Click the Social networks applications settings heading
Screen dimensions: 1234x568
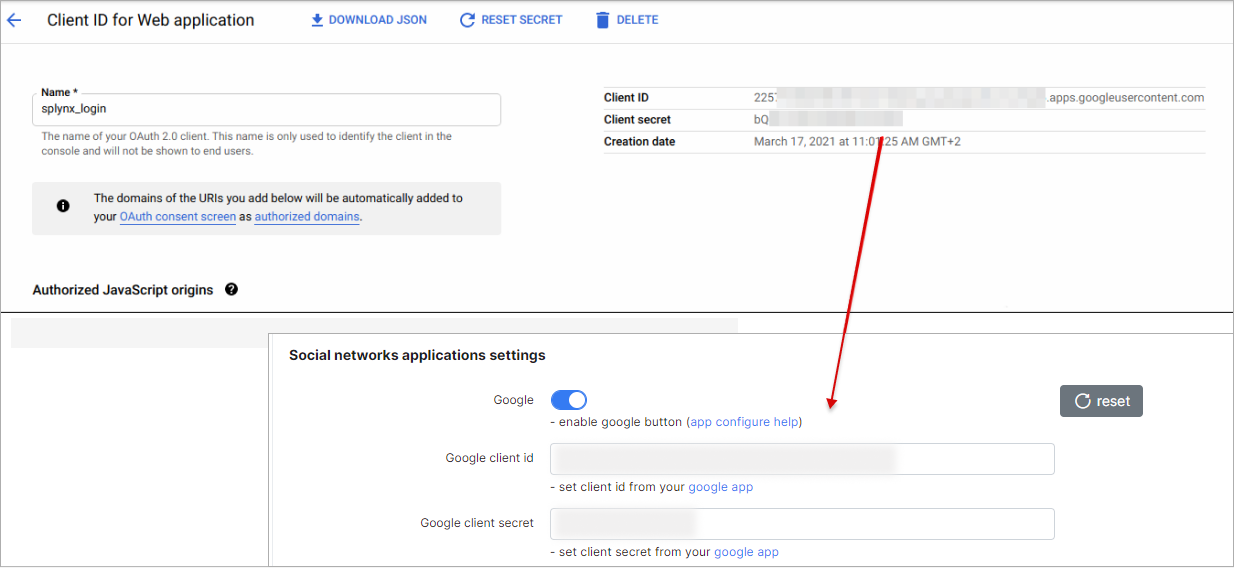click(417, 355)
